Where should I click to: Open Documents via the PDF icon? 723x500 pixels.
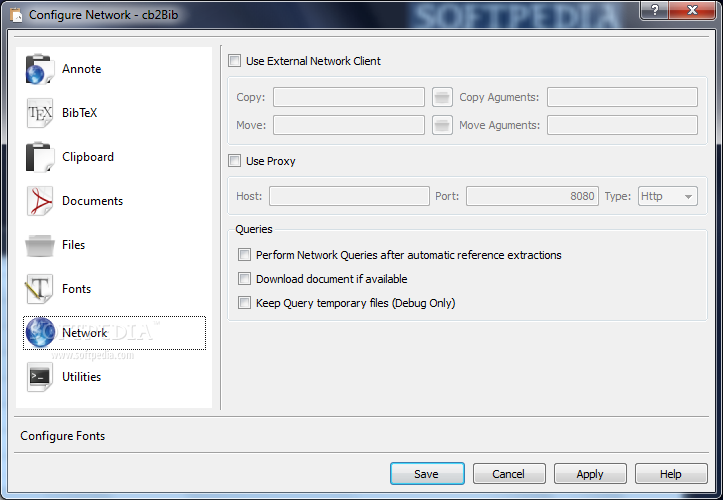point(40,201)
